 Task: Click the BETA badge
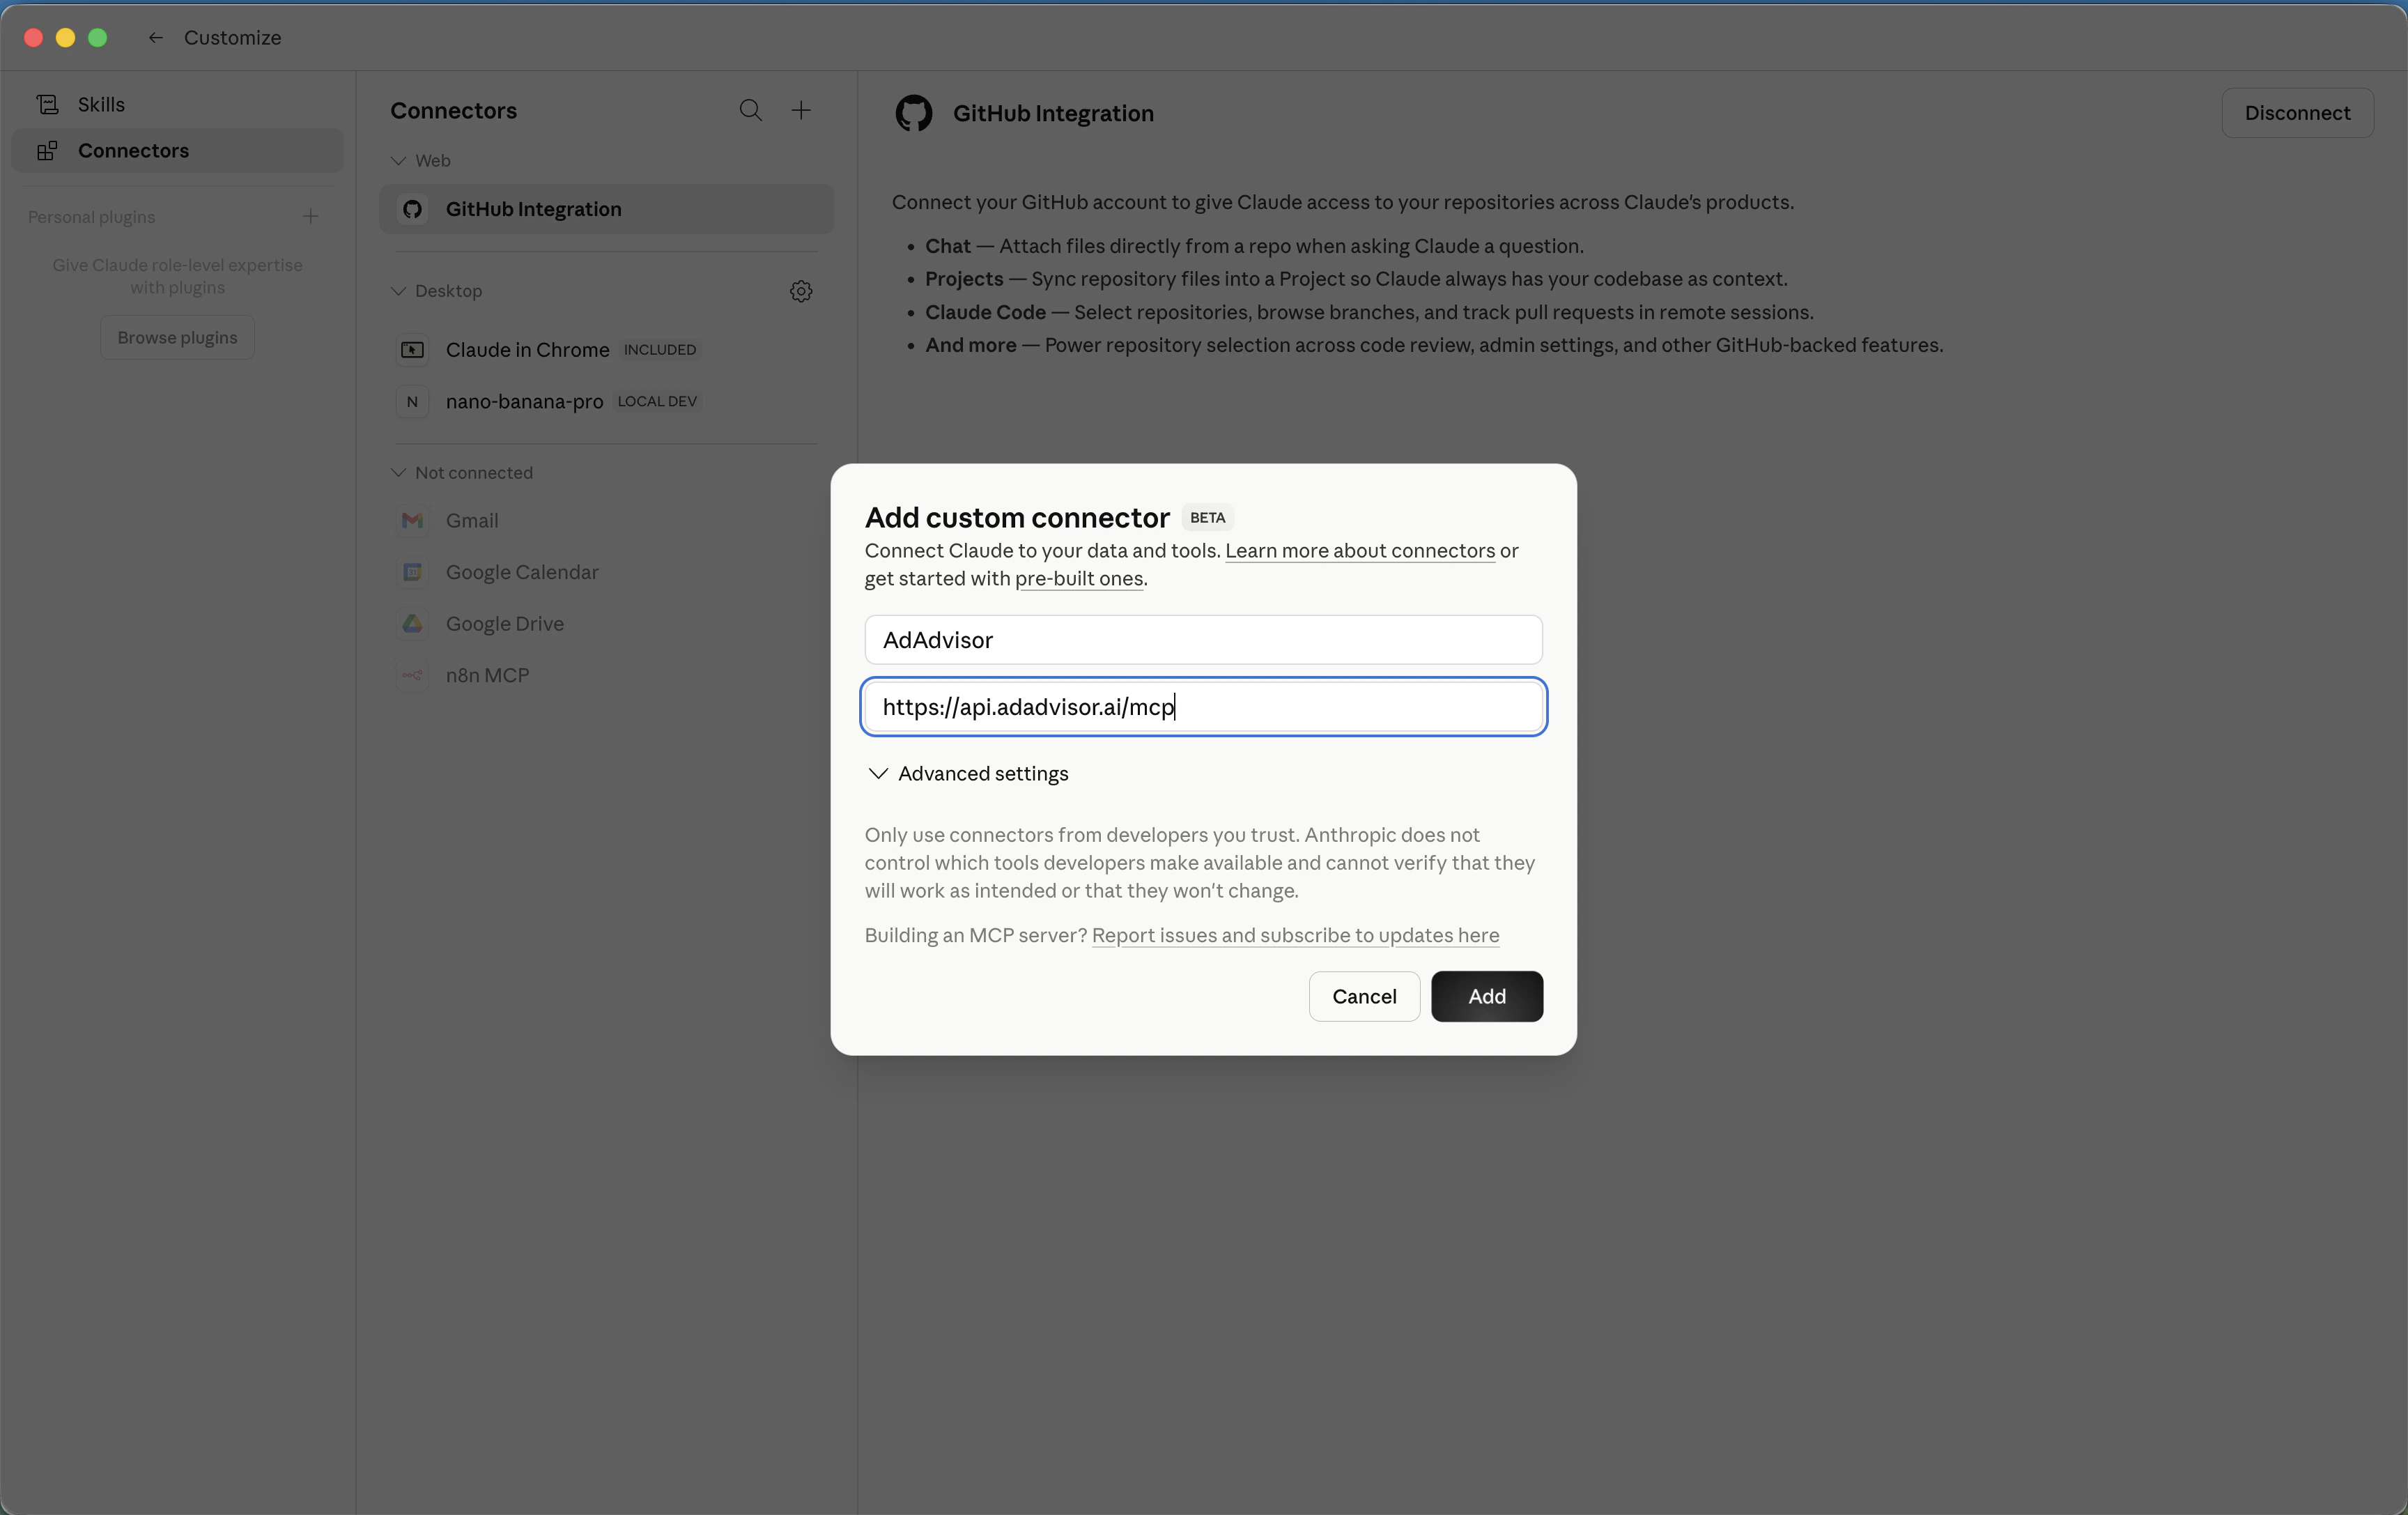coord(1207,517)
